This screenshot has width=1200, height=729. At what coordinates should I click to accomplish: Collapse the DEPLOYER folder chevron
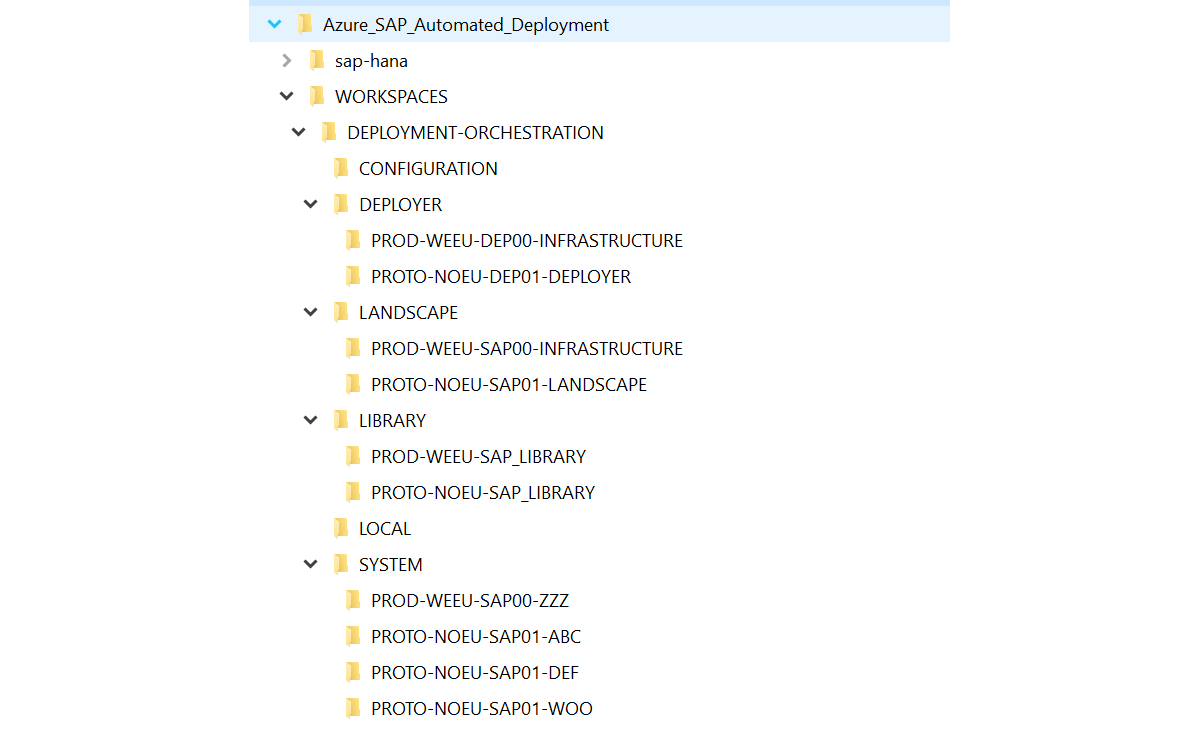pyautogui.click(x=311, y=205)
